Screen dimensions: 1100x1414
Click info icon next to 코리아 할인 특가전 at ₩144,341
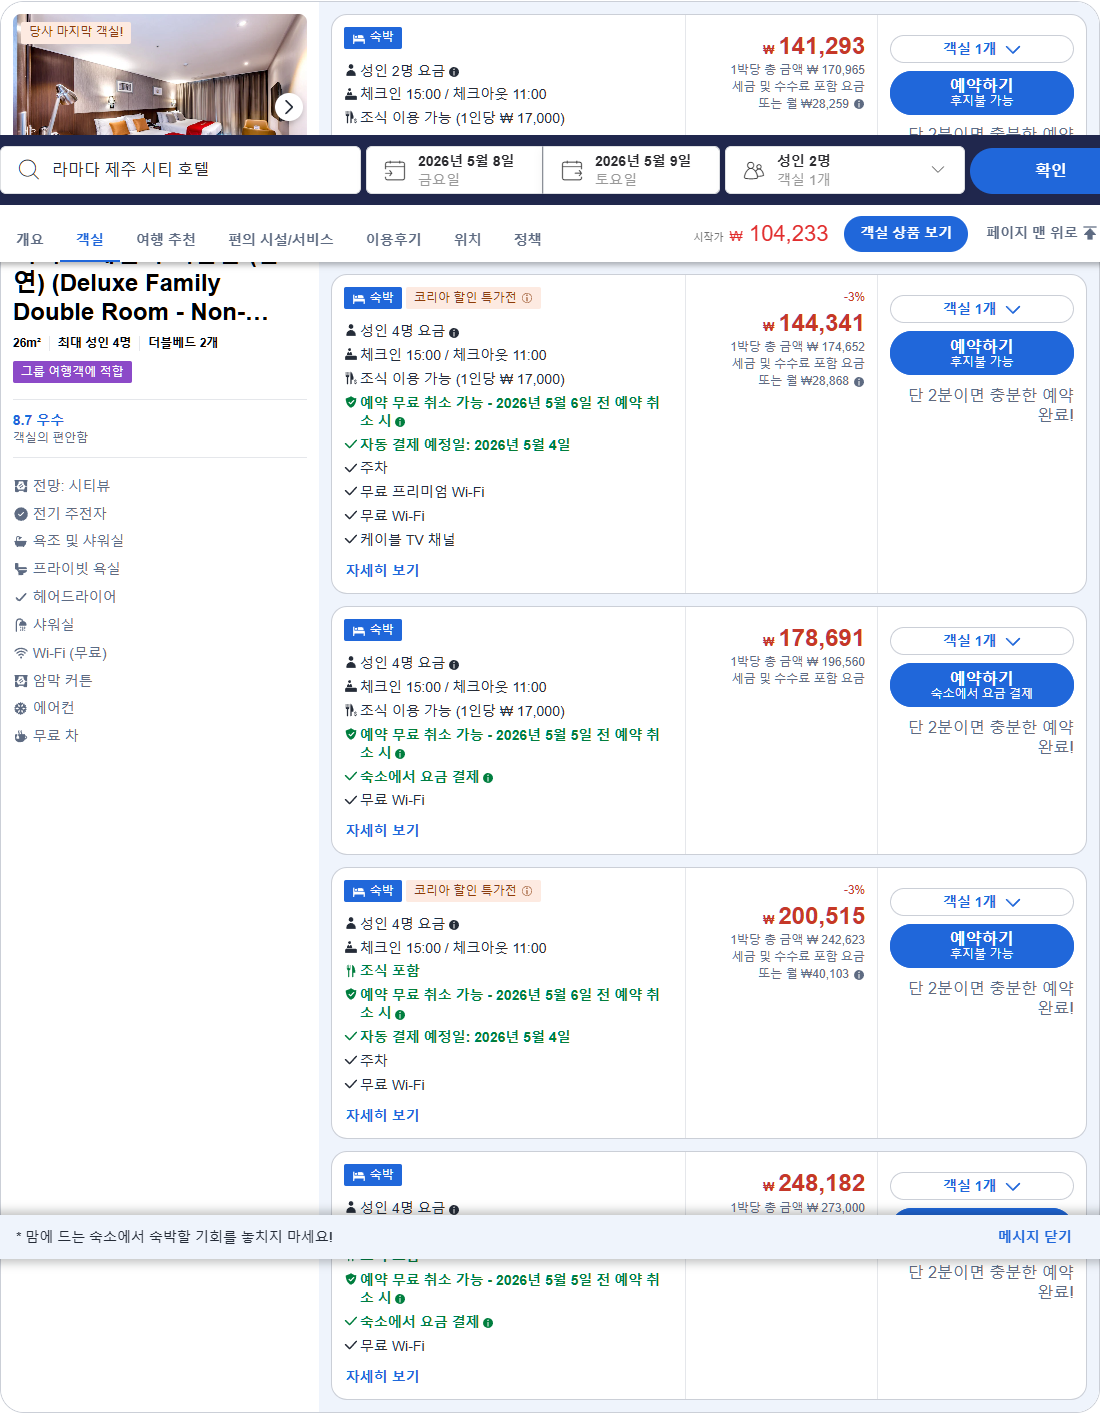527,298
